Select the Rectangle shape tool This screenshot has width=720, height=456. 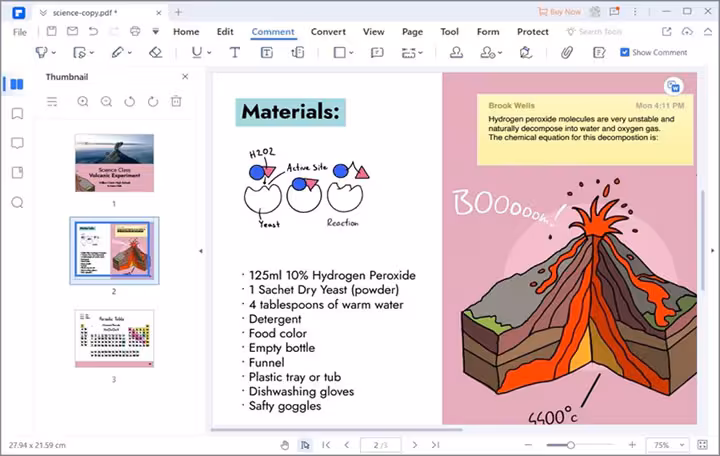[x=339, y=53]
